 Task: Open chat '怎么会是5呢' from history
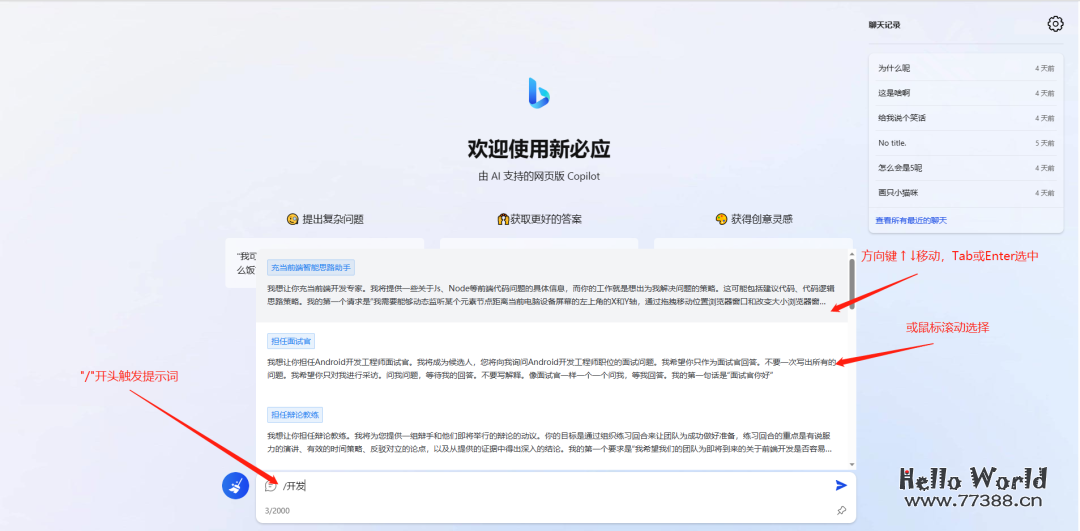click(x=966, y=167)
